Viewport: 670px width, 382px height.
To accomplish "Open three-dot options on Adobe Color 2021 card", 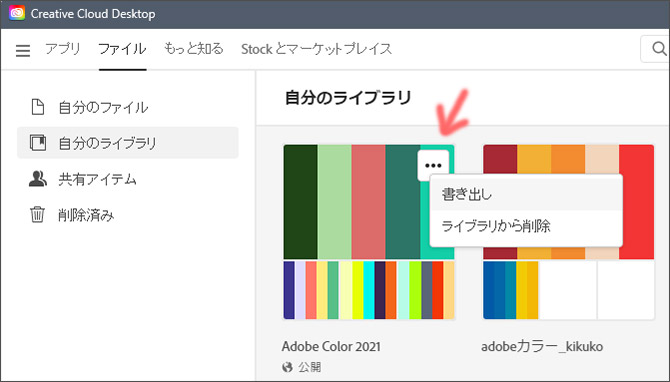I will (433, 165).
